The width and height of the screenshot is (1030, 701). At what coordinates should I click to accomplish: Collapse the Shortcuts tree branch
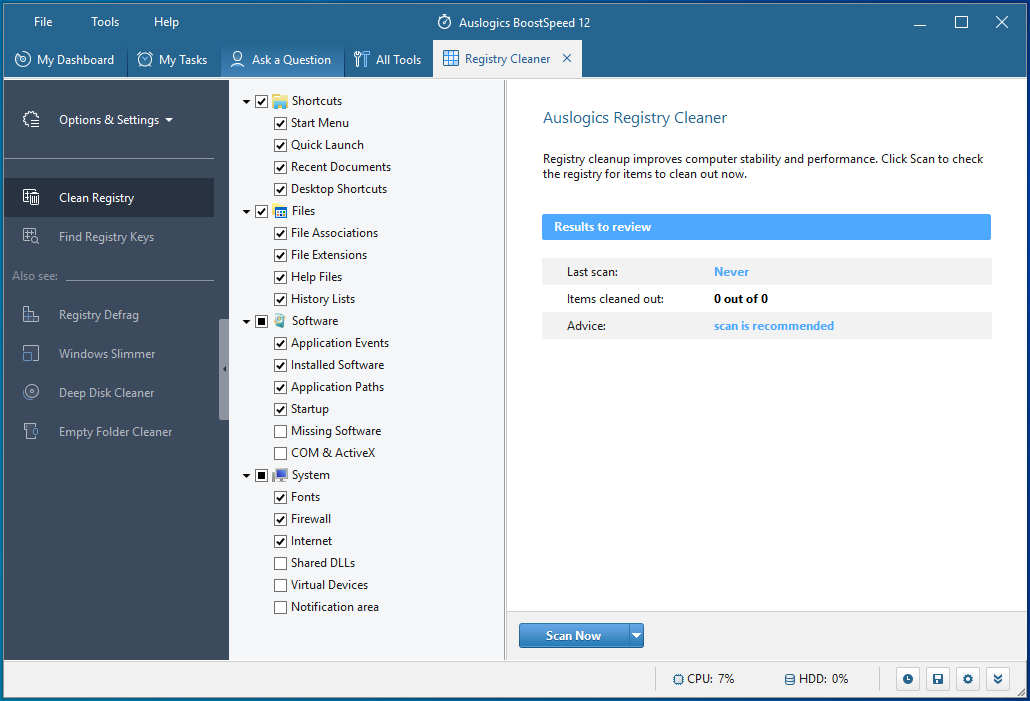pos(246,100)
